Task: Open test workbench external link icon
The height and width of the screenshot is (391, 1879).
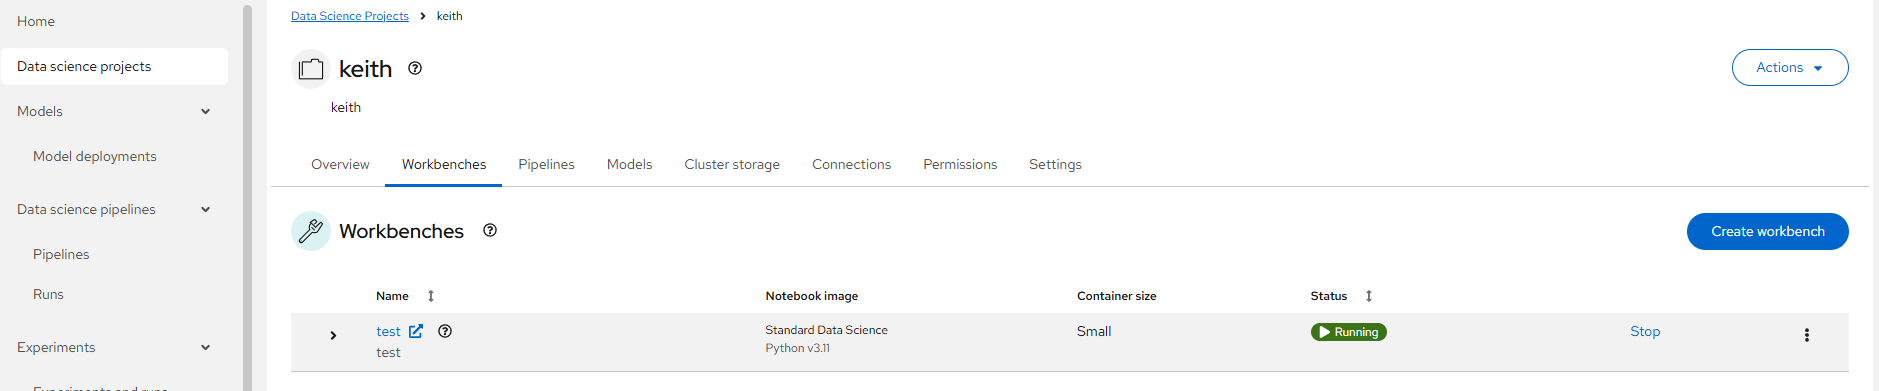Action: (416, 331)
